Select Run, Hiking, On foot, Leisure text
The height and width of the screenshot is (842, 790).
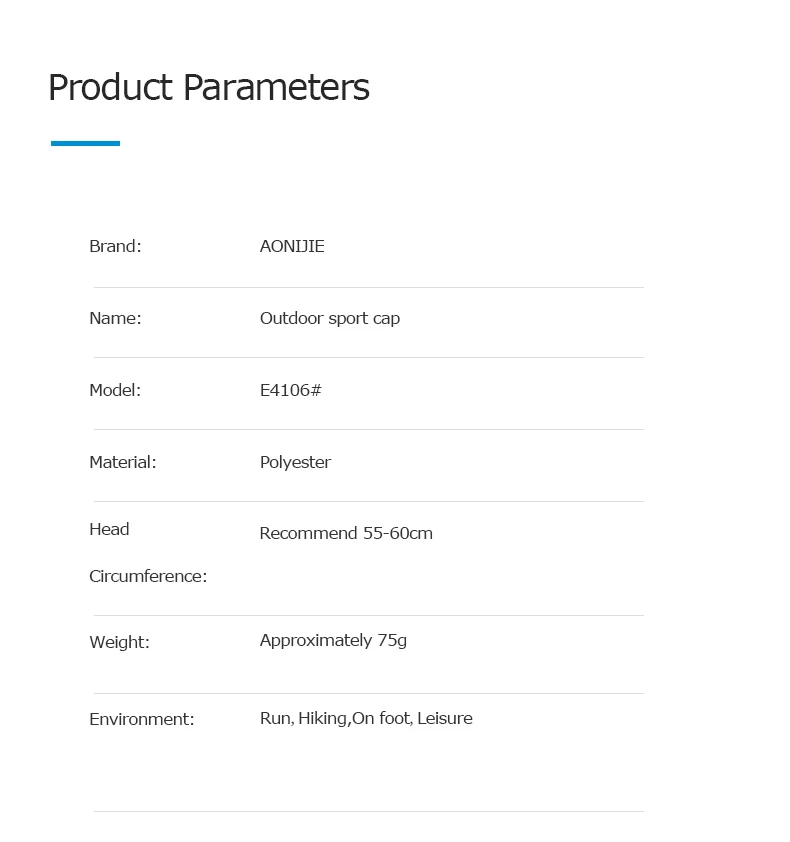point(366,718)
